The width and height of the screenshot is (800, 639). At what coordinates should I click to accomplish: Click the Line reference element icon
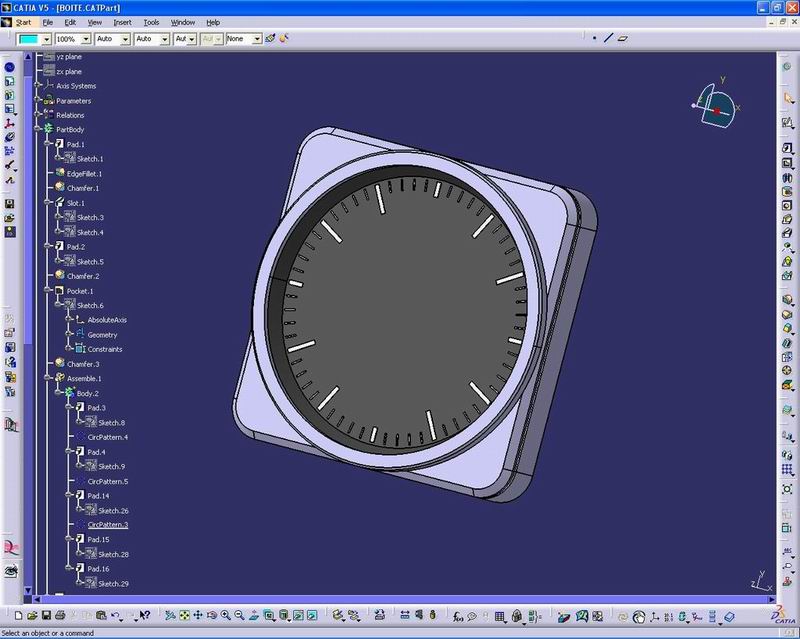(608, 38)
